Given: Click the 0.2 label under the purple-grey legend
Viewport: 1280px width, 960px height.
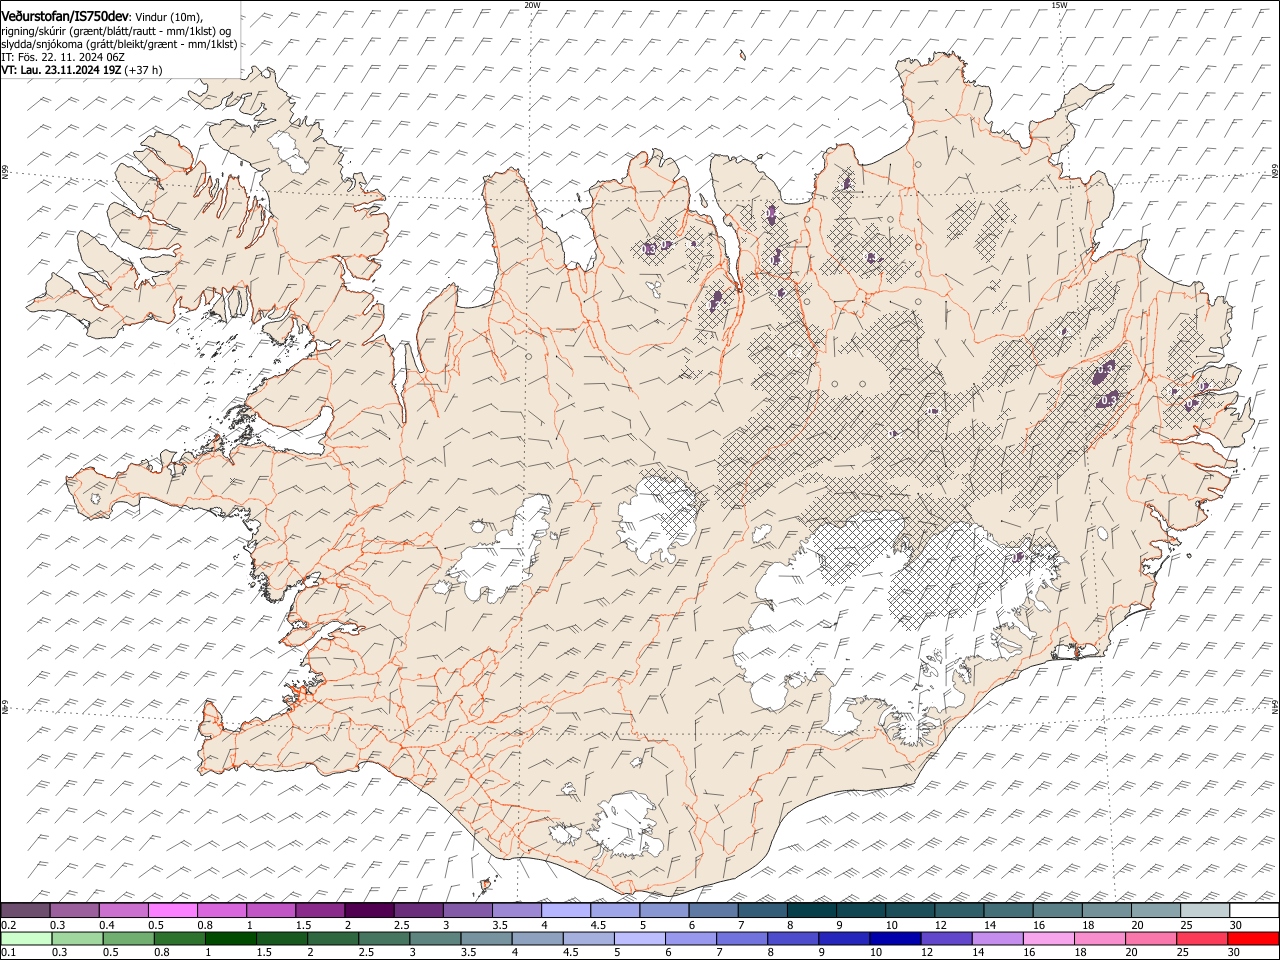Looking at the screenshot, I should pos(8,924).
